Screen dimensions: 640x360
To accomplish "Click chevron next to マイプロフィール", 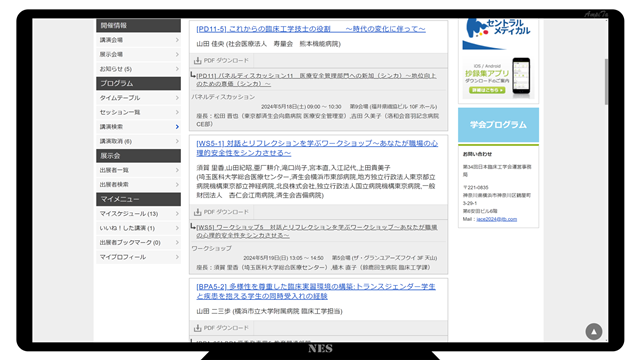I will [x=177, y=257].
